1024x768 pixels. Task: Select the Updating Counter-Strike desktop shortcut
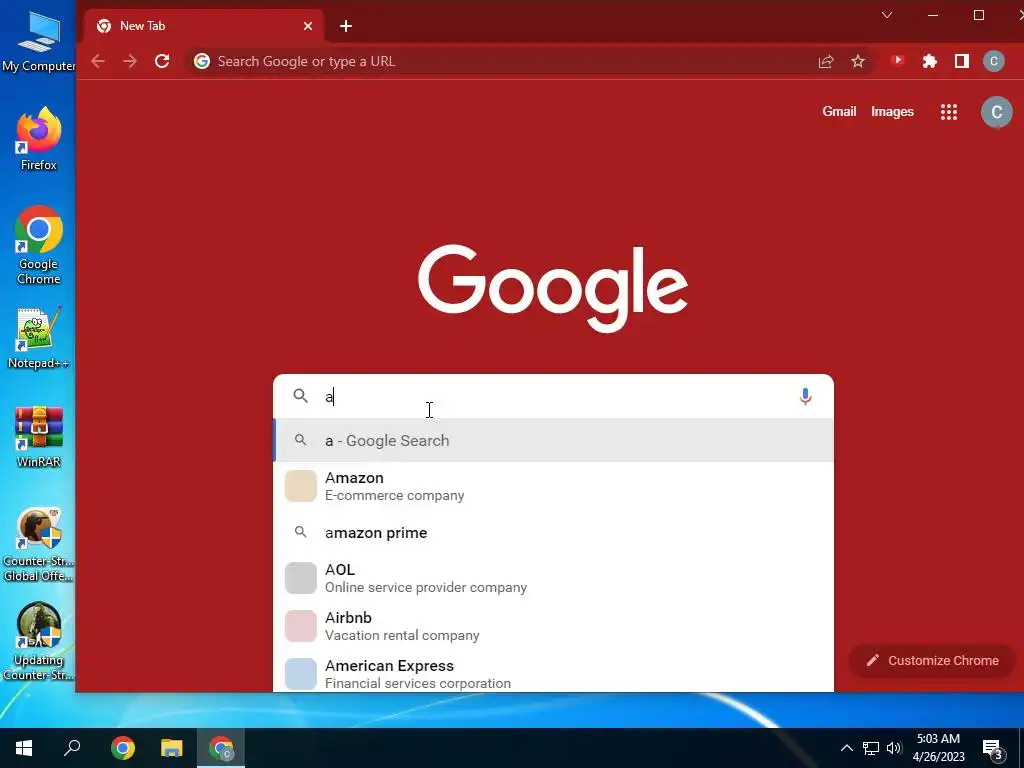(39, 641)
